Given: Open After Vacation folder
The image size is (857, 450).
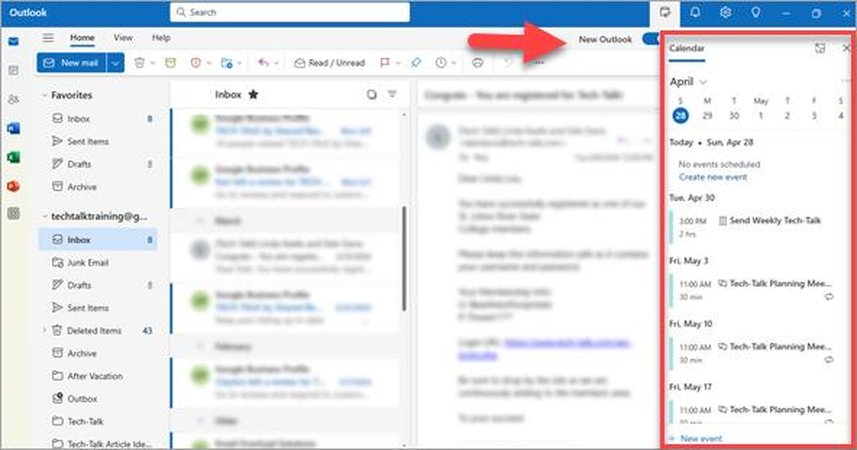Looking at the screenshot, I should click(98, 376).
